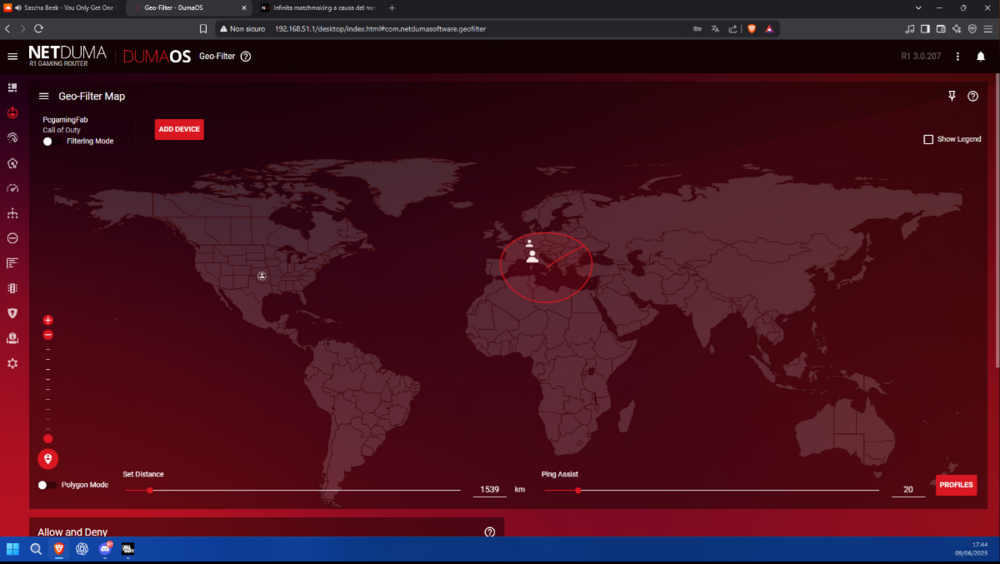Screen dimensions: 1000x564
Task: Click the 'PogamingFab' device name
Action: click(65, 119)
